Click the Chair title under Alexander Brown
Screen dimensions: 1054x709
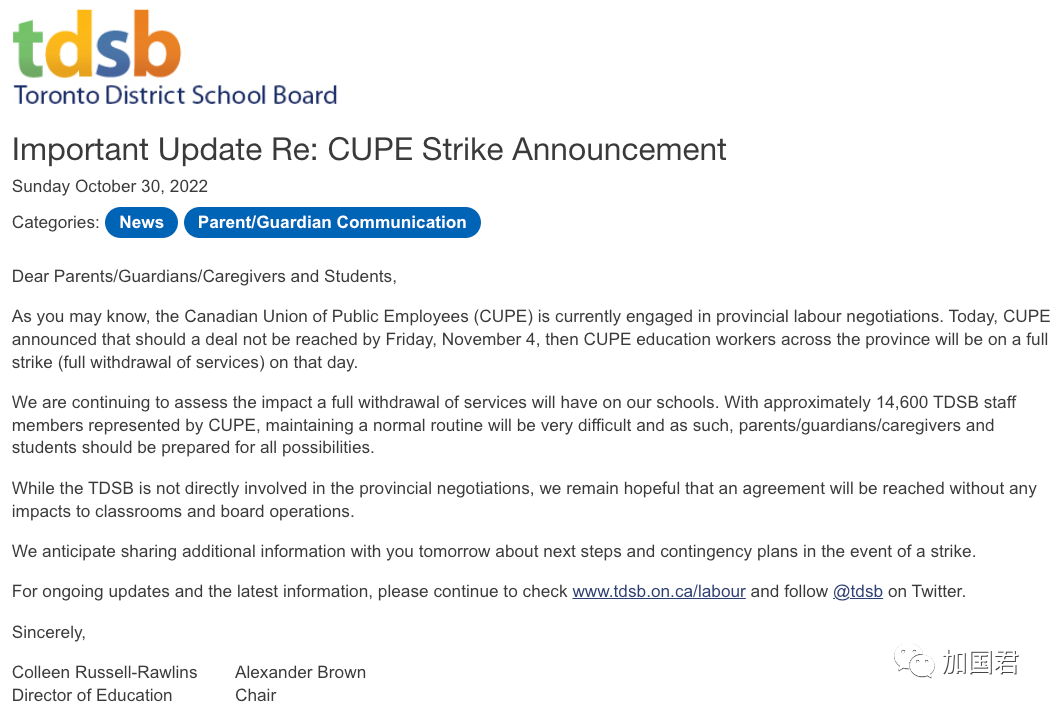pos(255,695)
